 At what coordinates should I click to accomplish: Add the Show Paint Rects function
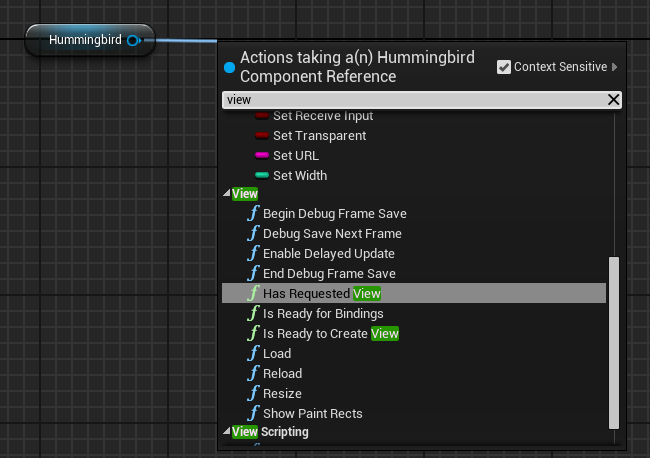coord(313,414)
